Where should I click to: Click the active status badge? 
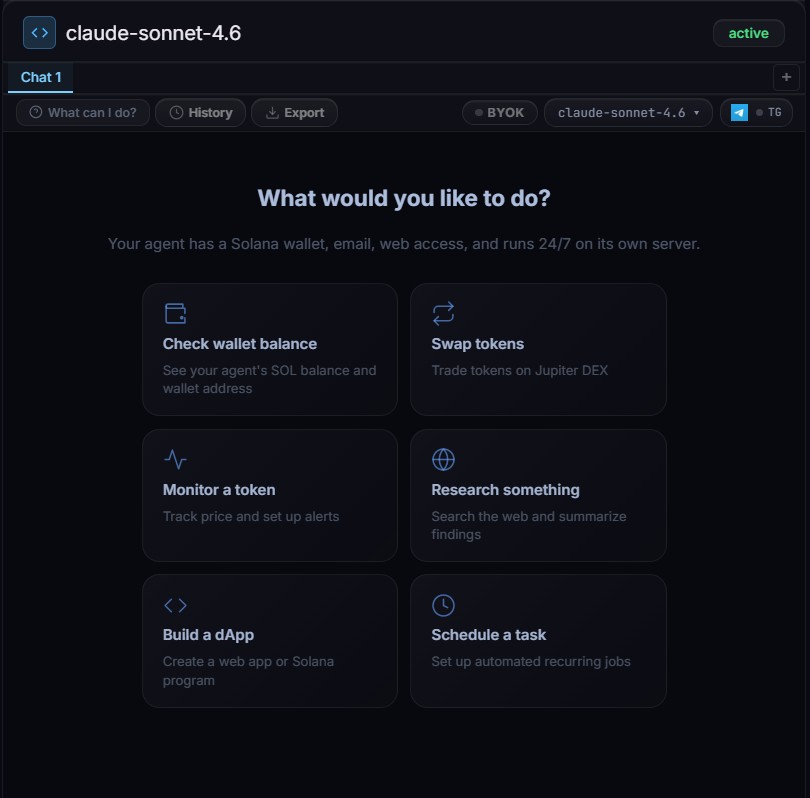748,33
